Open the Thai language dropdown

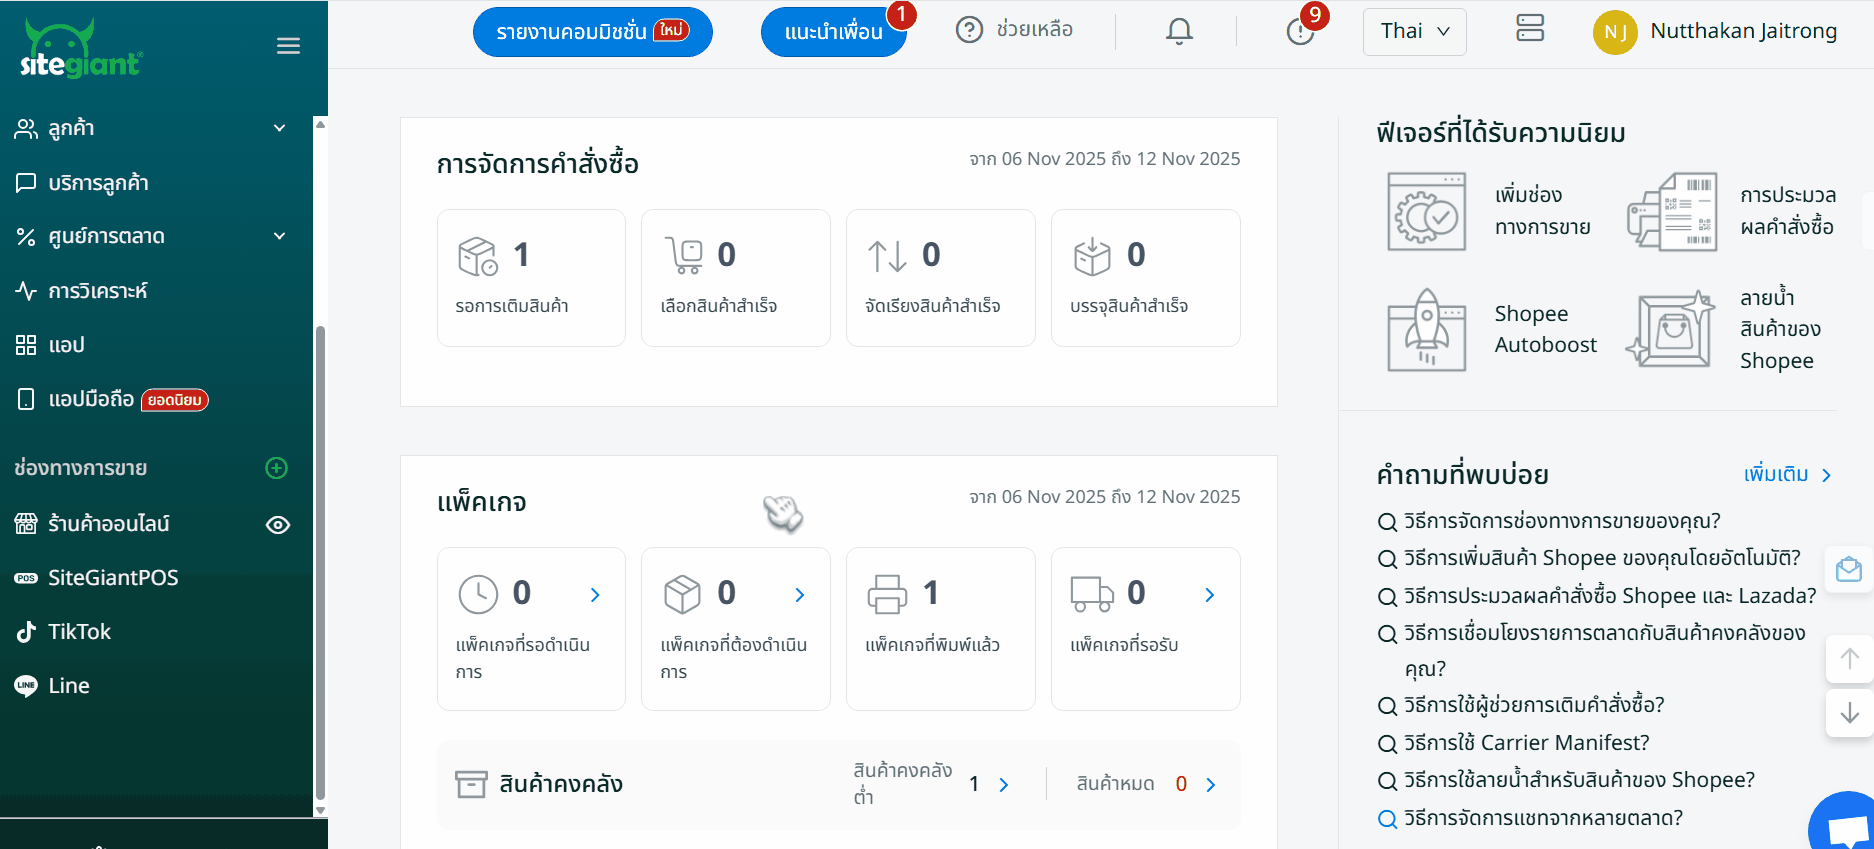(x=1414, y=31)
